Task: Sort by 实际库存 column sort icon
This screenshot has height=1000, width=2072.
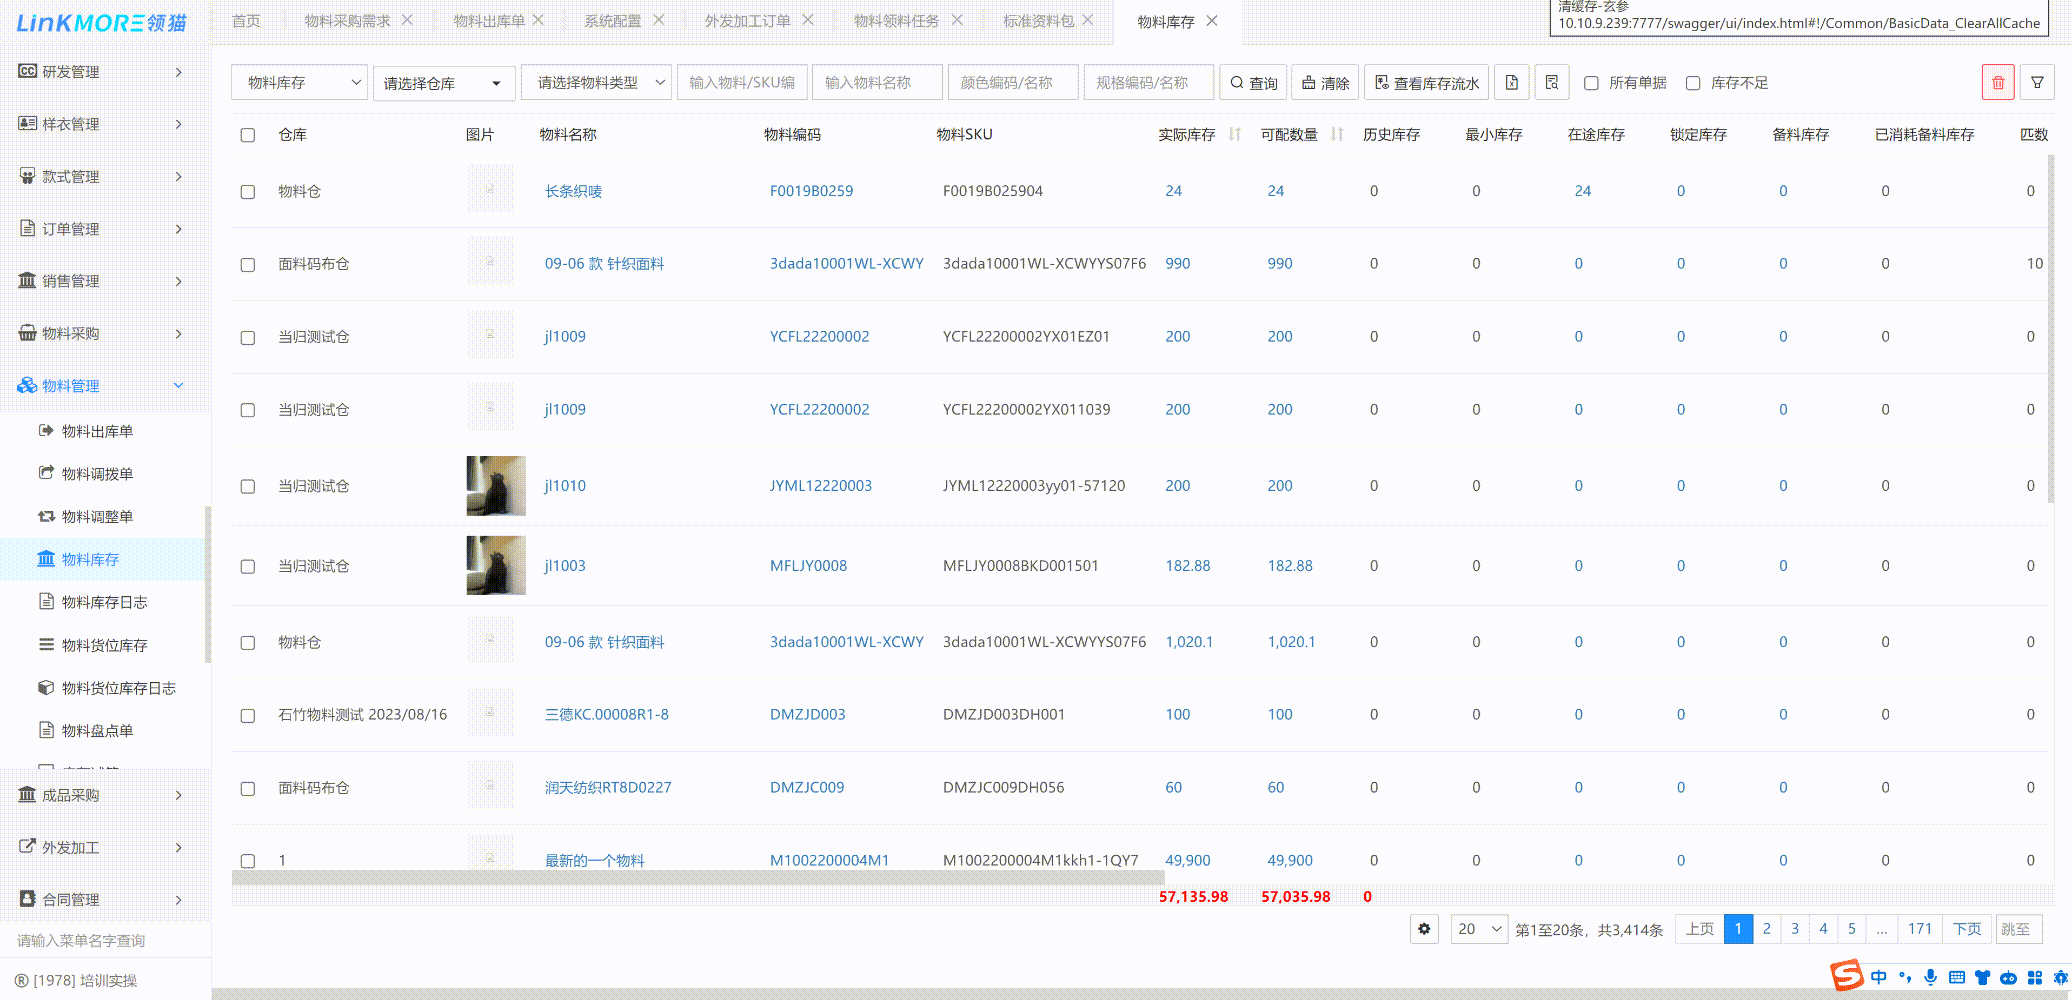Action: point(1235,135)
